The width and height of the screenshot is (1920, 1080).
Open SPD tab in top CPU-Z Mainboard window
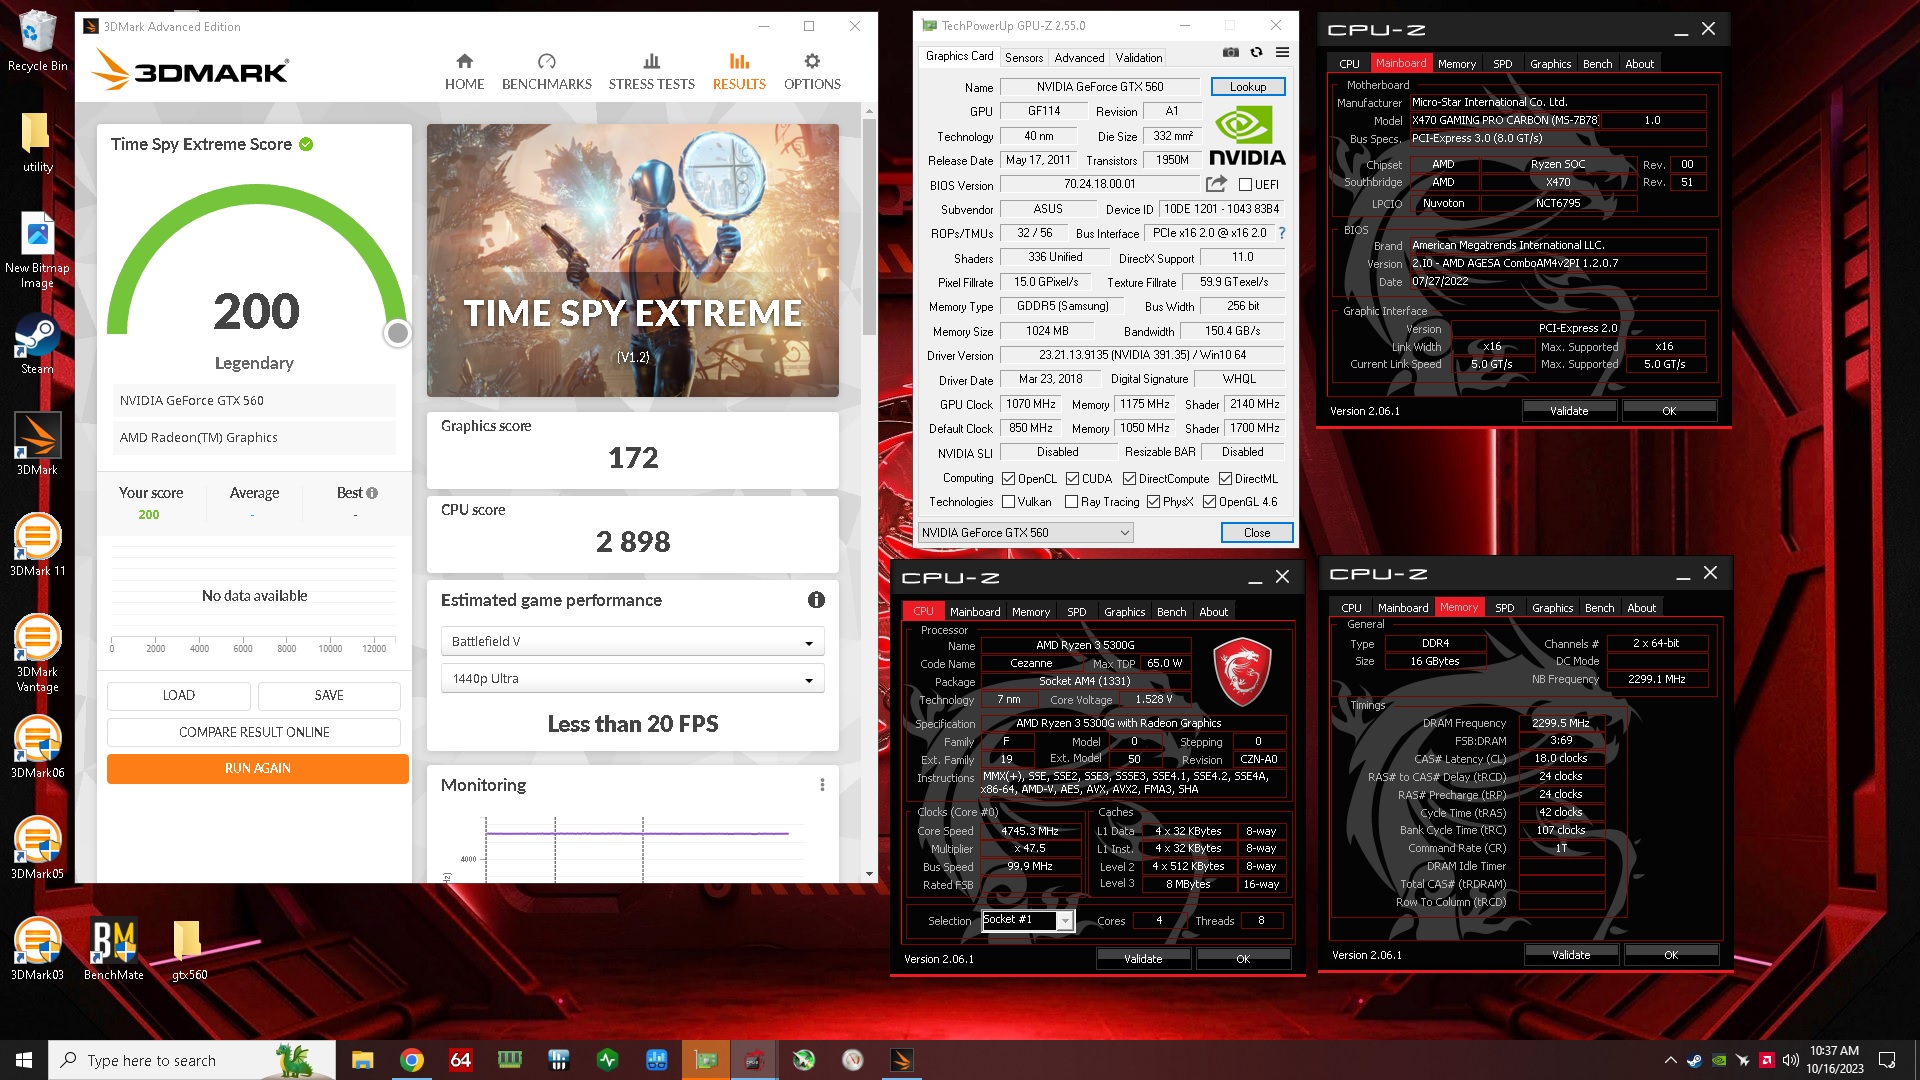[x=1502, y=64]
